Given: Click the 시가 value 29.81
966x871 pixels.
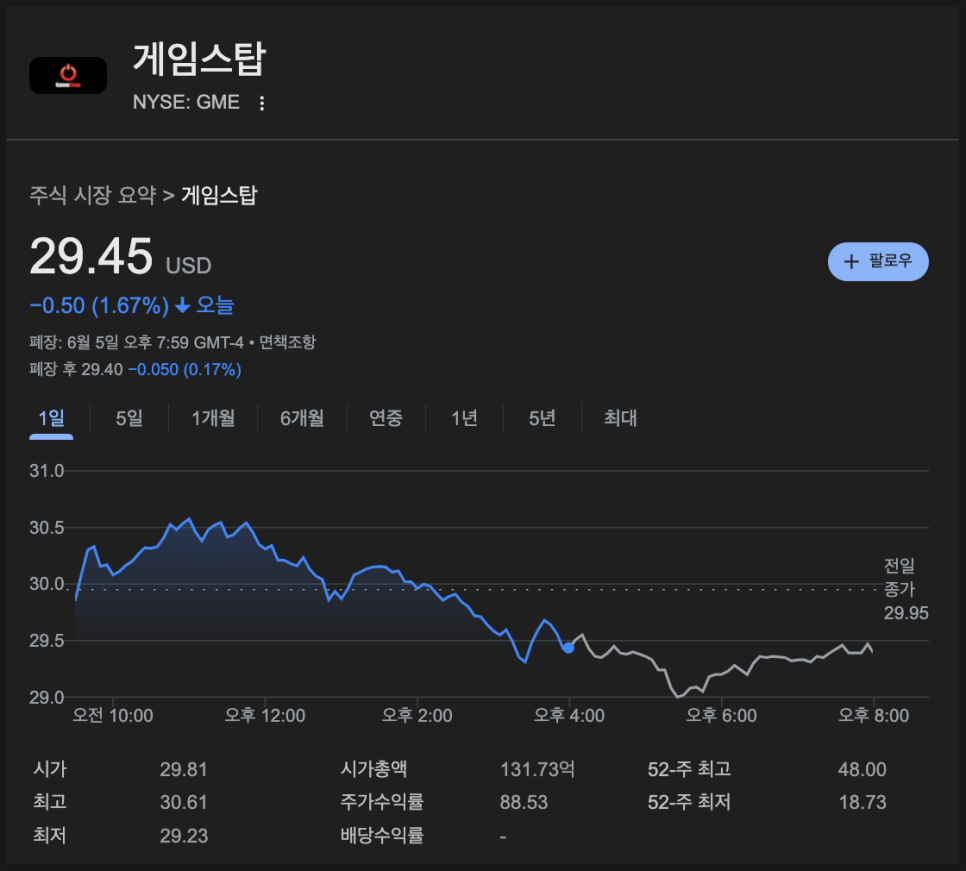Looking at the screenshot, I should point(184,769).
